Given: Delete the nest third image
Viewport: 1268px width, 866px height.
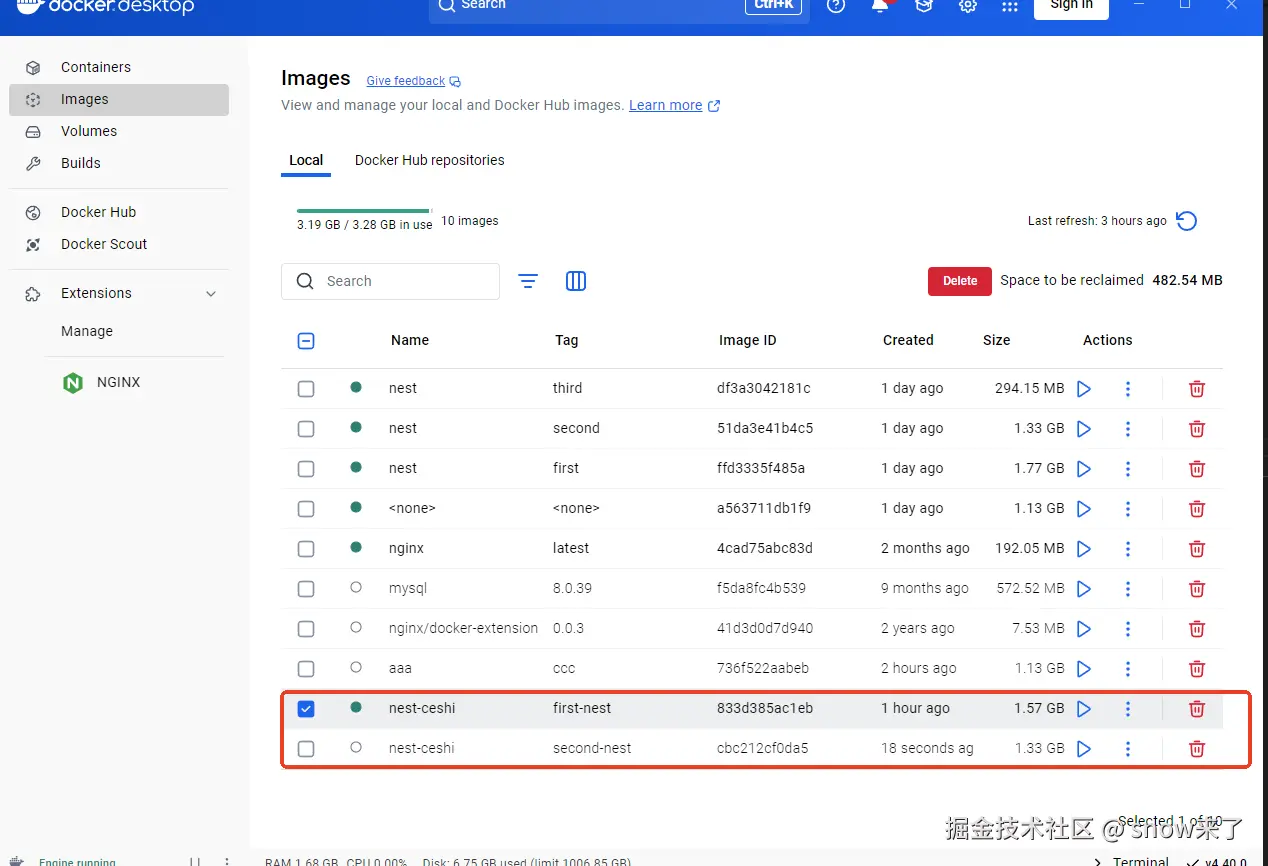Looking at the screenshot, I should point(1196,389).
